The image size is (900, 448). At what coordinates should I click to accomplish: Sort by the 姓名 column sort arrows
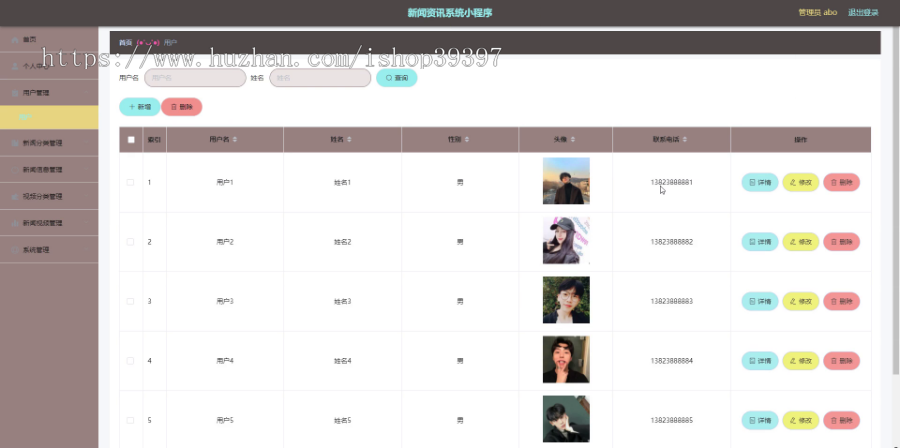350,139
